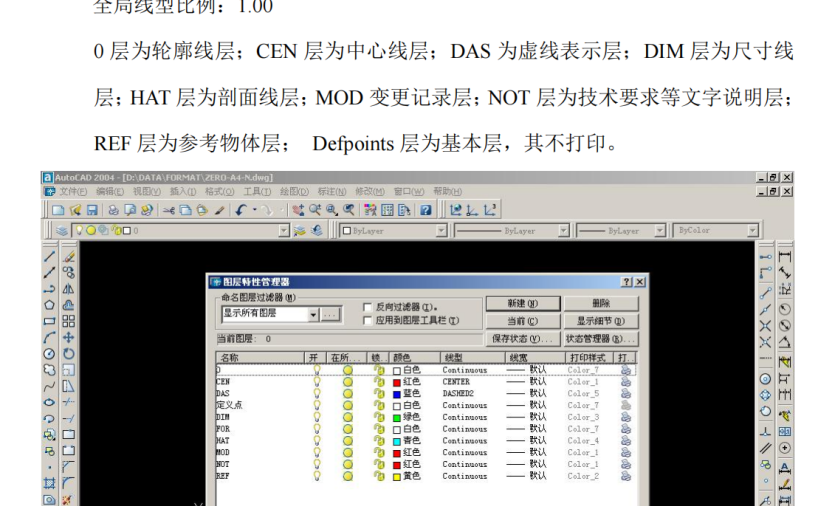818x506 pixels.
Task: Check the 应用到图层工具栏 checkbox
Action: click(x=367, y=320)
